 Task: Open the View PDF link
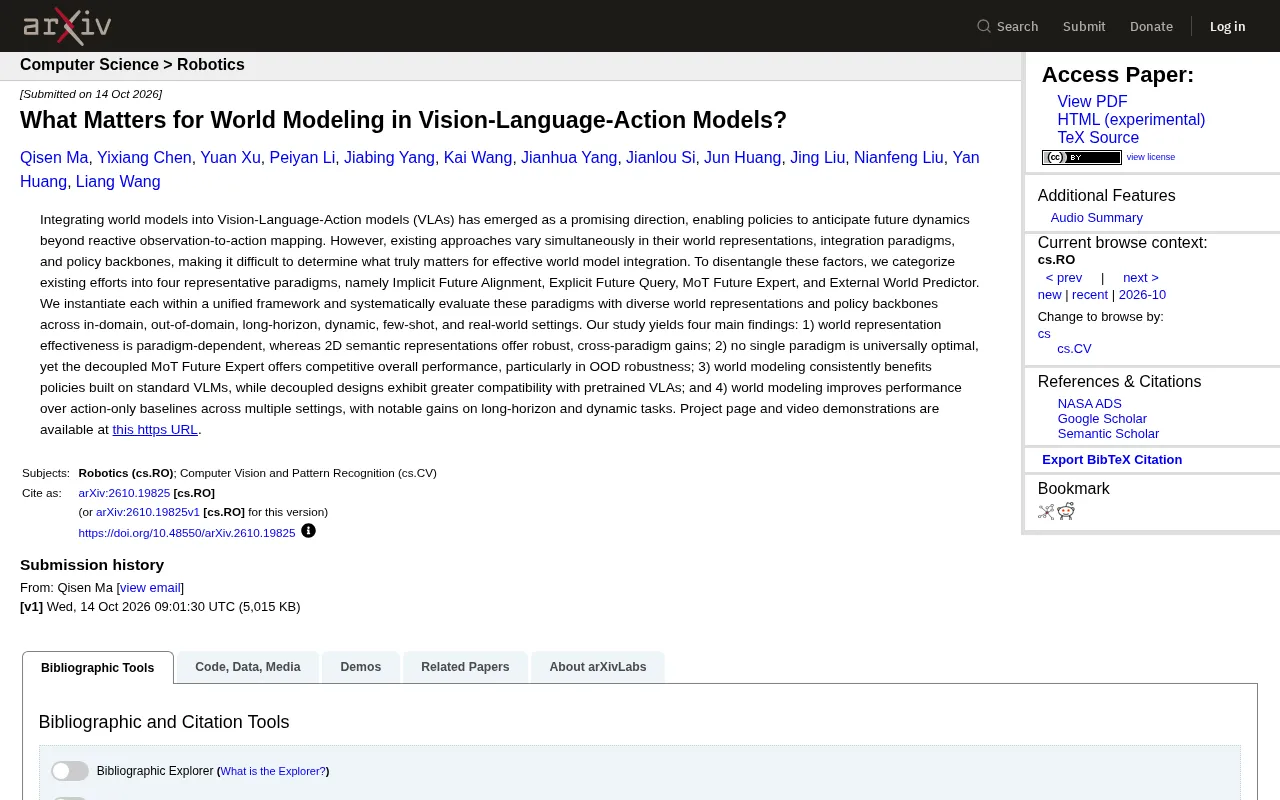1092,102
